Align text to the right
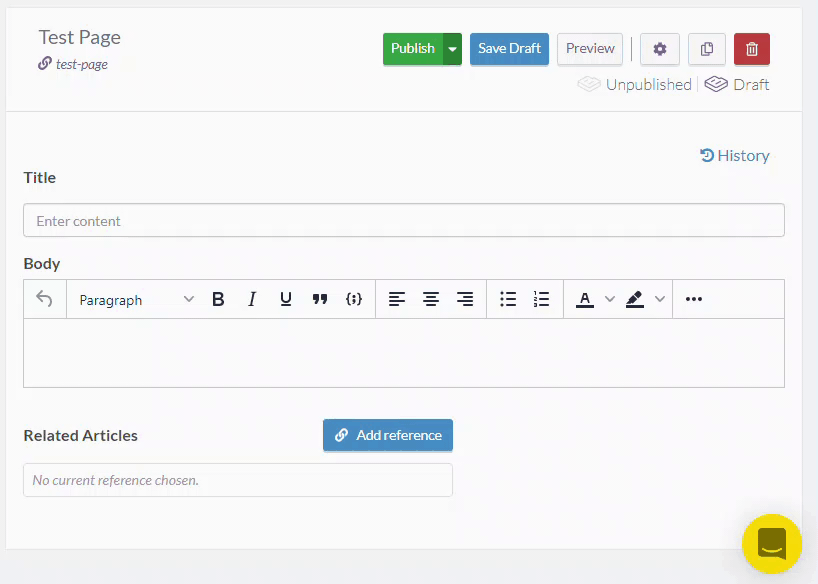The height and width of the screenshot is (584, 818). (x=465, y=299)
